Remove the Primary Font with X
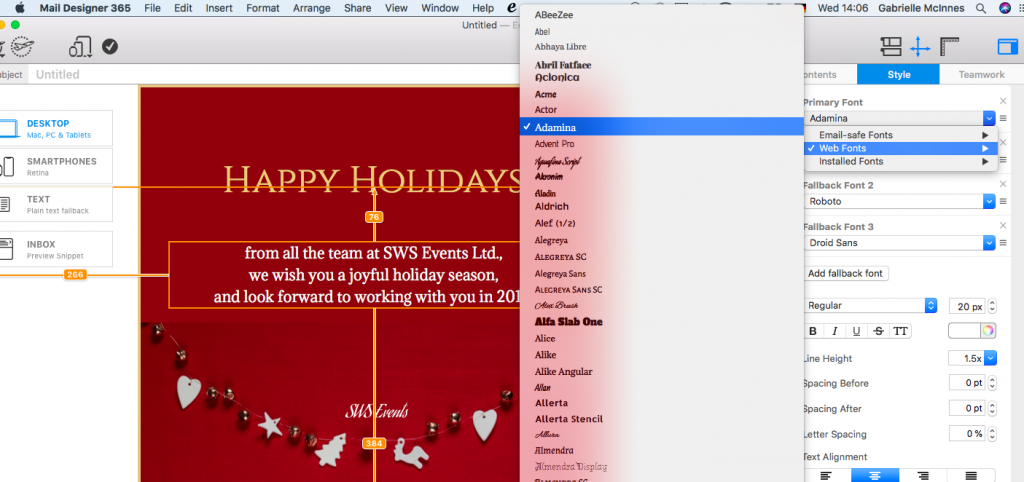Viewport: 1024px width, 482px height. click(x=1003, y=101)
